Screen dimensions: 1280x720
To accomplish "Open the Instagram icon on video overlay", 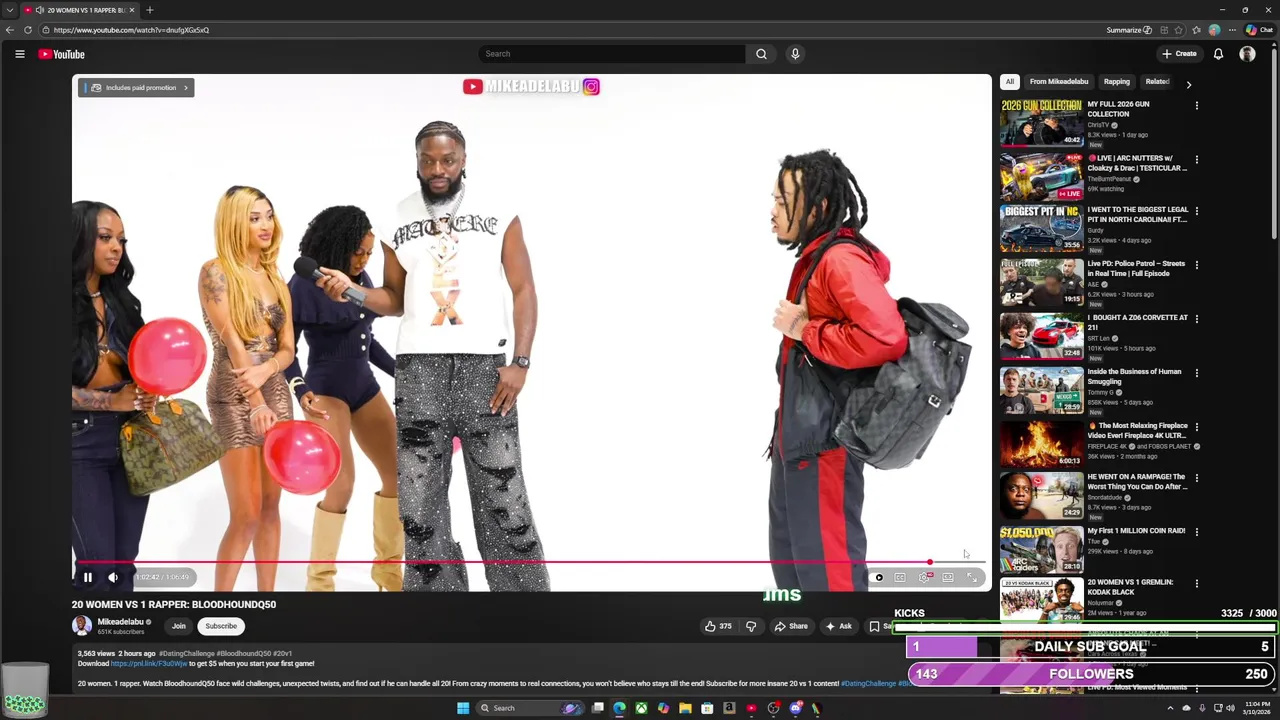I will tap(591, 87).
